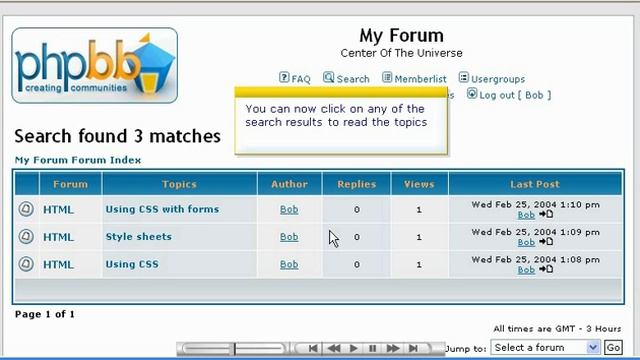Screen dimensions: 640x360
Task: Click the Memberlist icon
Action: tap(387, 77)
